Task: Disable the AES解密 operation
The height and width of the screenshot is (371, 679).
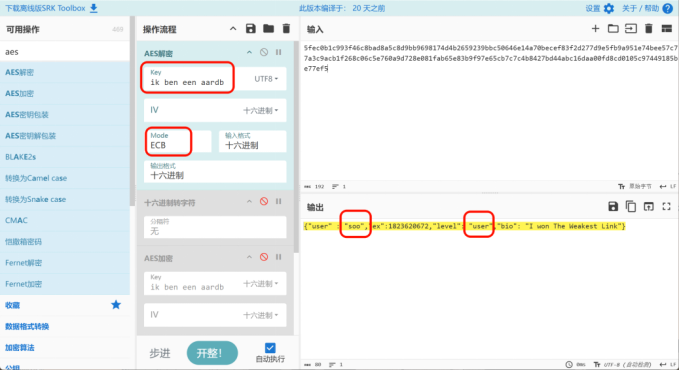Action: 264,52
